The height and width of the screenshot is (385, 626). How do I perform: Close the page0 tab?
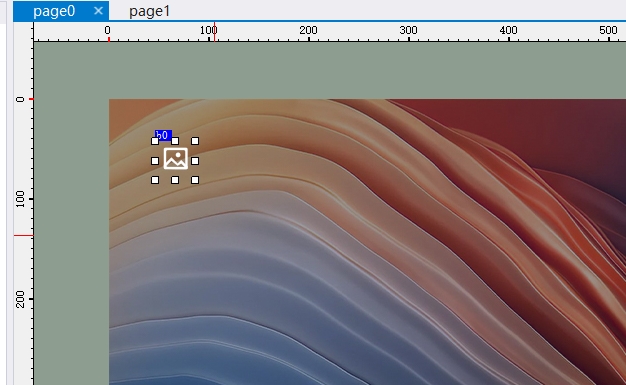[98, 11]
